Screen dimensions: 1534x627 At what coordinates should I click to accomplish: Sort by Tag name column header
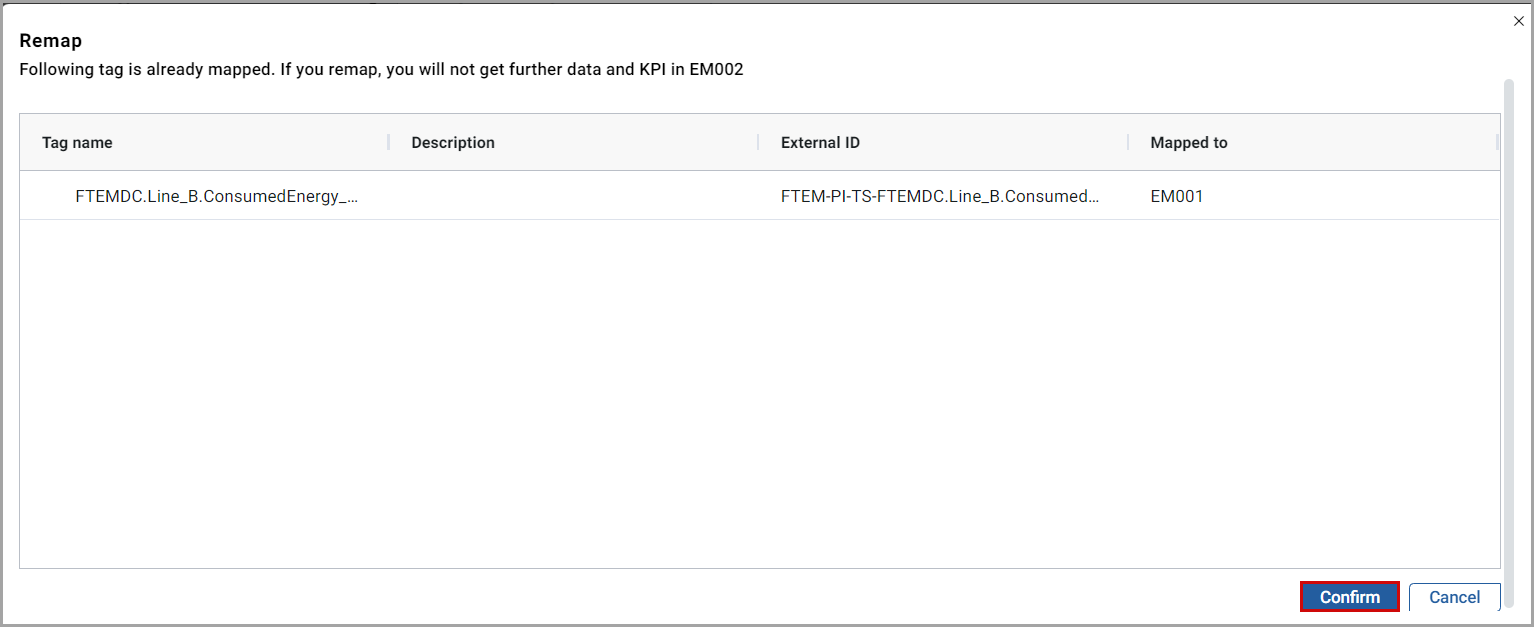tap(77, 143)
